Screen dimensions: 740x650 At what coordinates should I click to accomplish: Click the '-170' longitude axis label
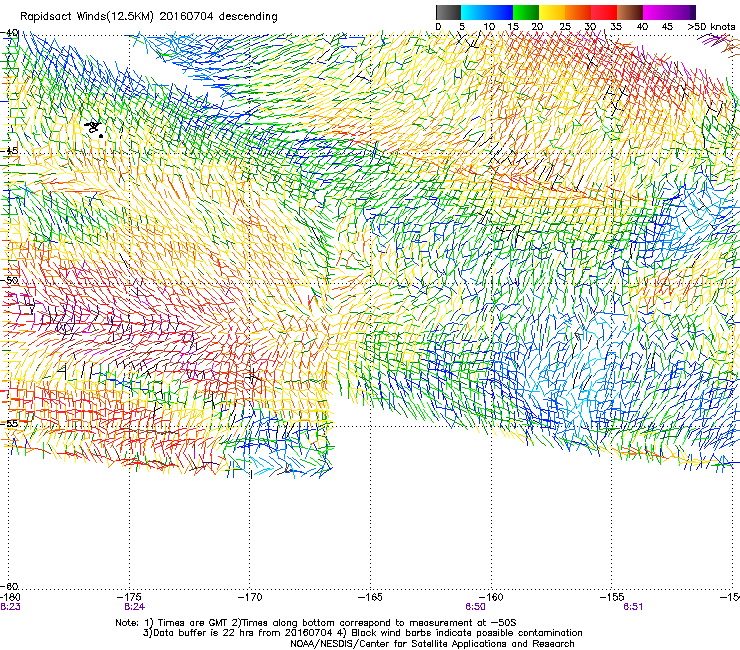[x=249, y=597]
